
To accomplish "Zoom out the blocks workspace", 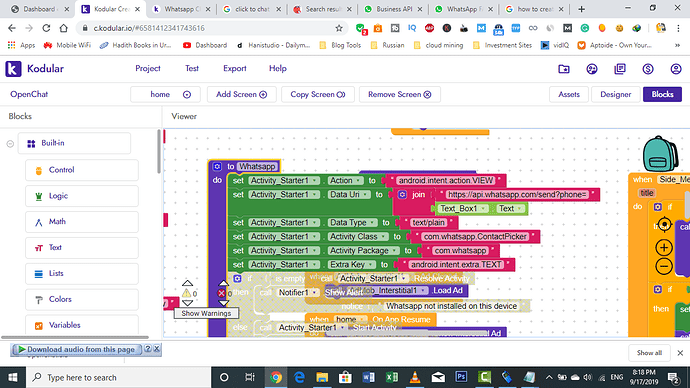I will click(664, 266).
